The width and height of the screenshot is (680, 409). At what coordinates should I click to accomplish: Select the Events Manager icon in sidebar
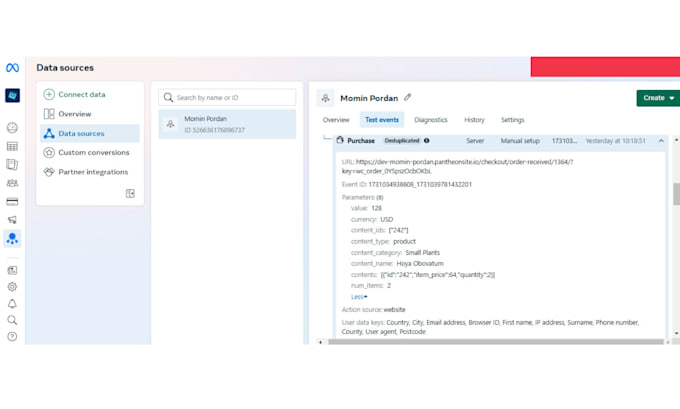tap(12, 239)
